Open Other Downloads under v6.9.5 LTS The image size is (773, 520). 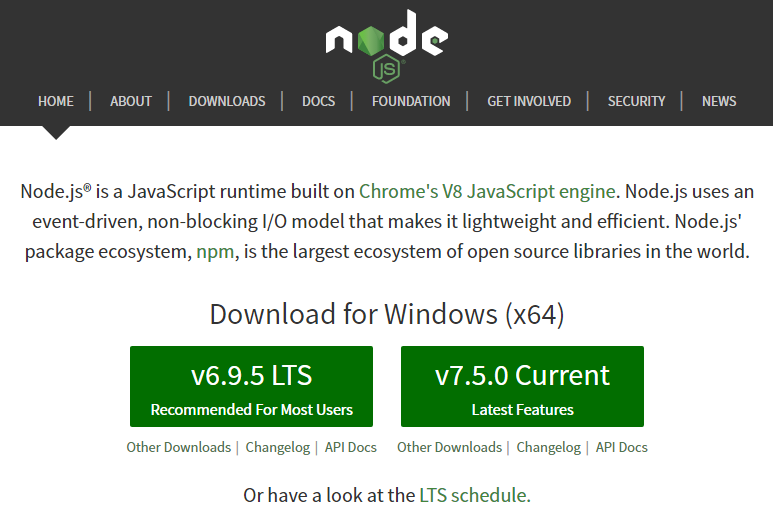pos(178,447)
